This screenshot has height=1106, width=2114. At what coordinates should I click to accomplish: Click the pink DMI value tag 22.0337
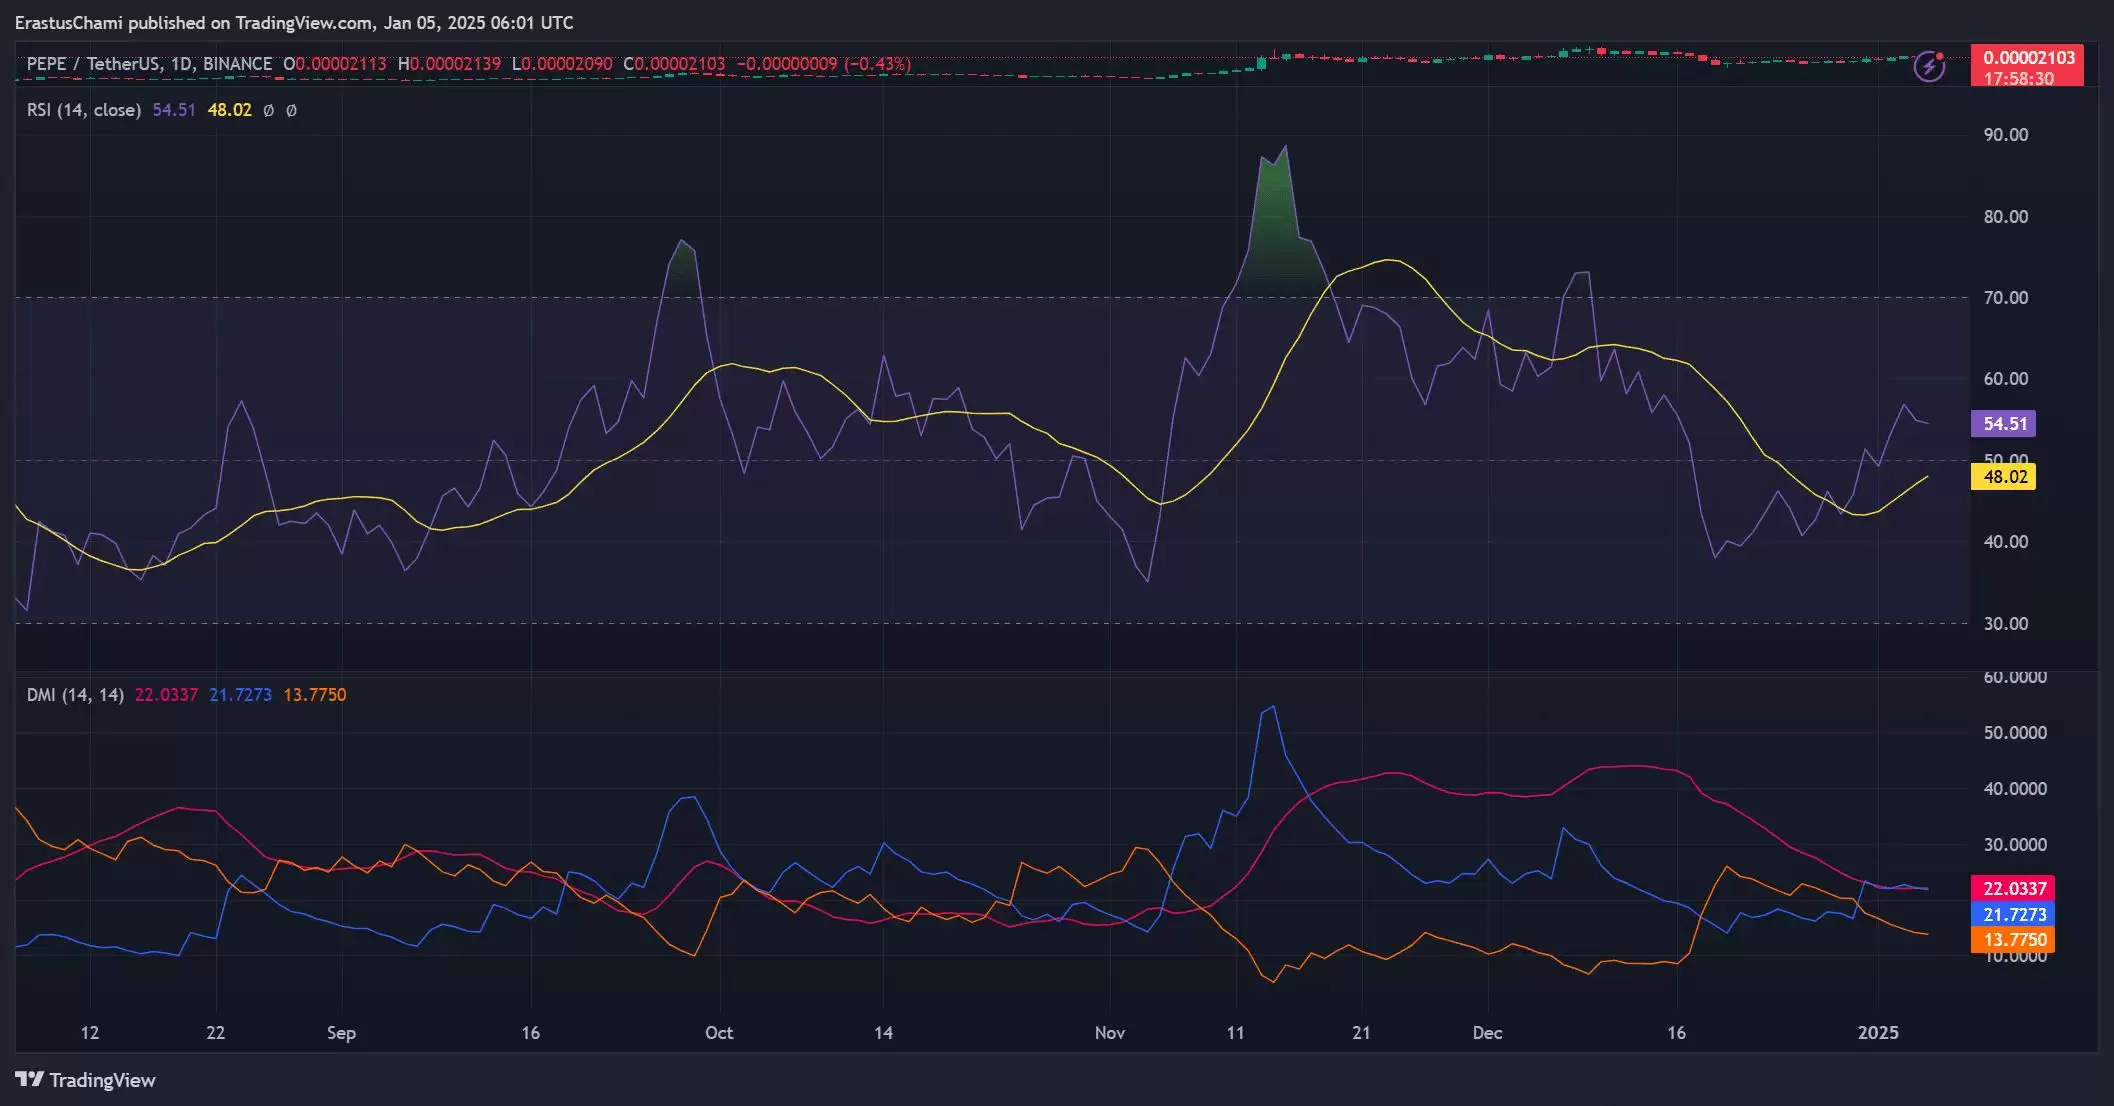(x=2013, y=888)
